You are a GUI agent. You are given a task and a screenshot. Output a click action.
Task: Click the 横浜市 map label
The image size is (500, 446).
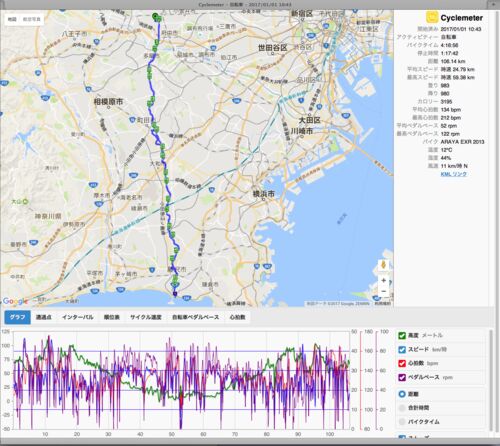263,193
